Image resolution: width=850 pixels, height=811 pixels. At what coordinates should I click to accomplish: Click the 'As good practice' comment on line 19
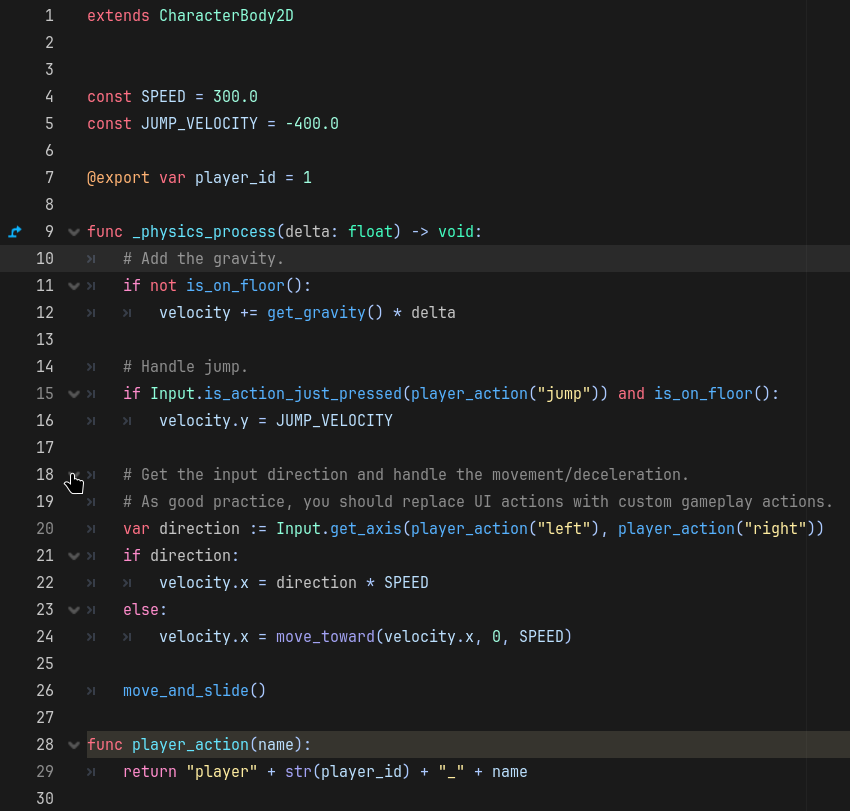[478, 502]
